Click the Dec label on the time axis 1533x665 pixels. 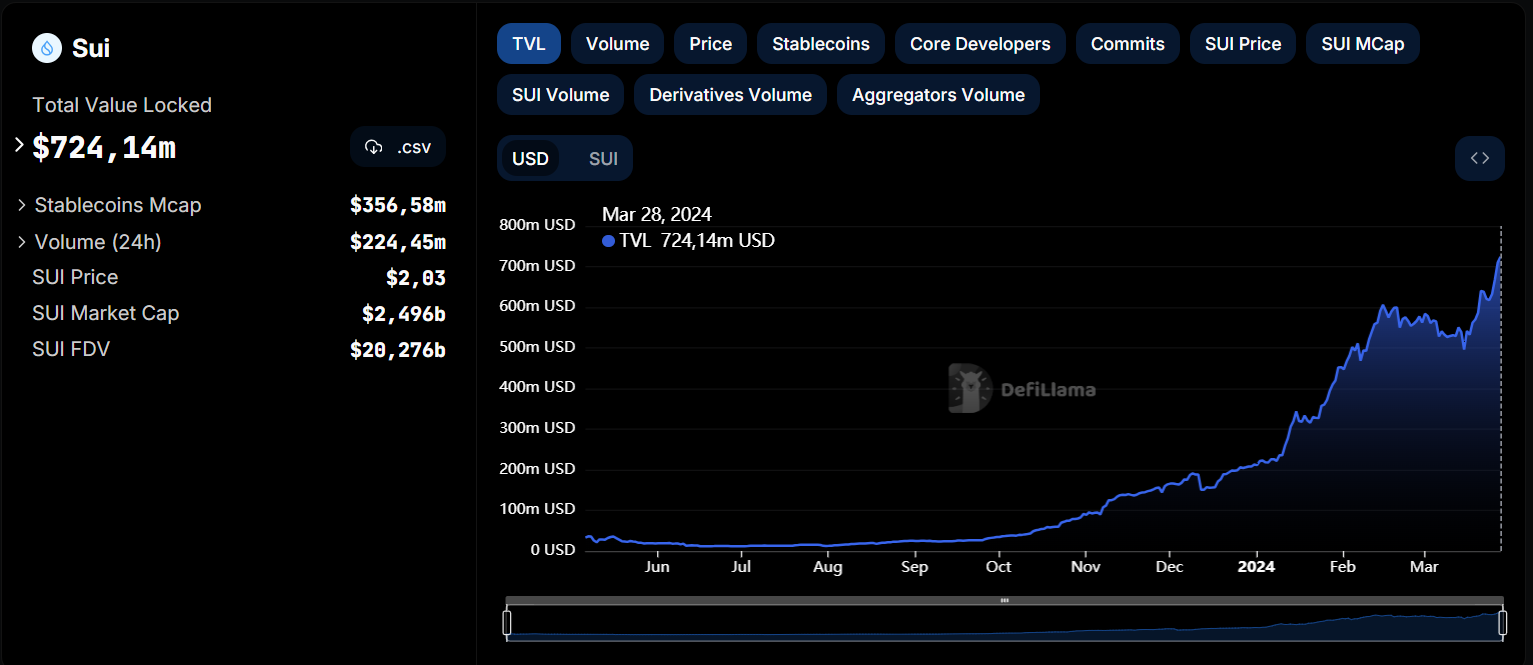coord(1169,567)
